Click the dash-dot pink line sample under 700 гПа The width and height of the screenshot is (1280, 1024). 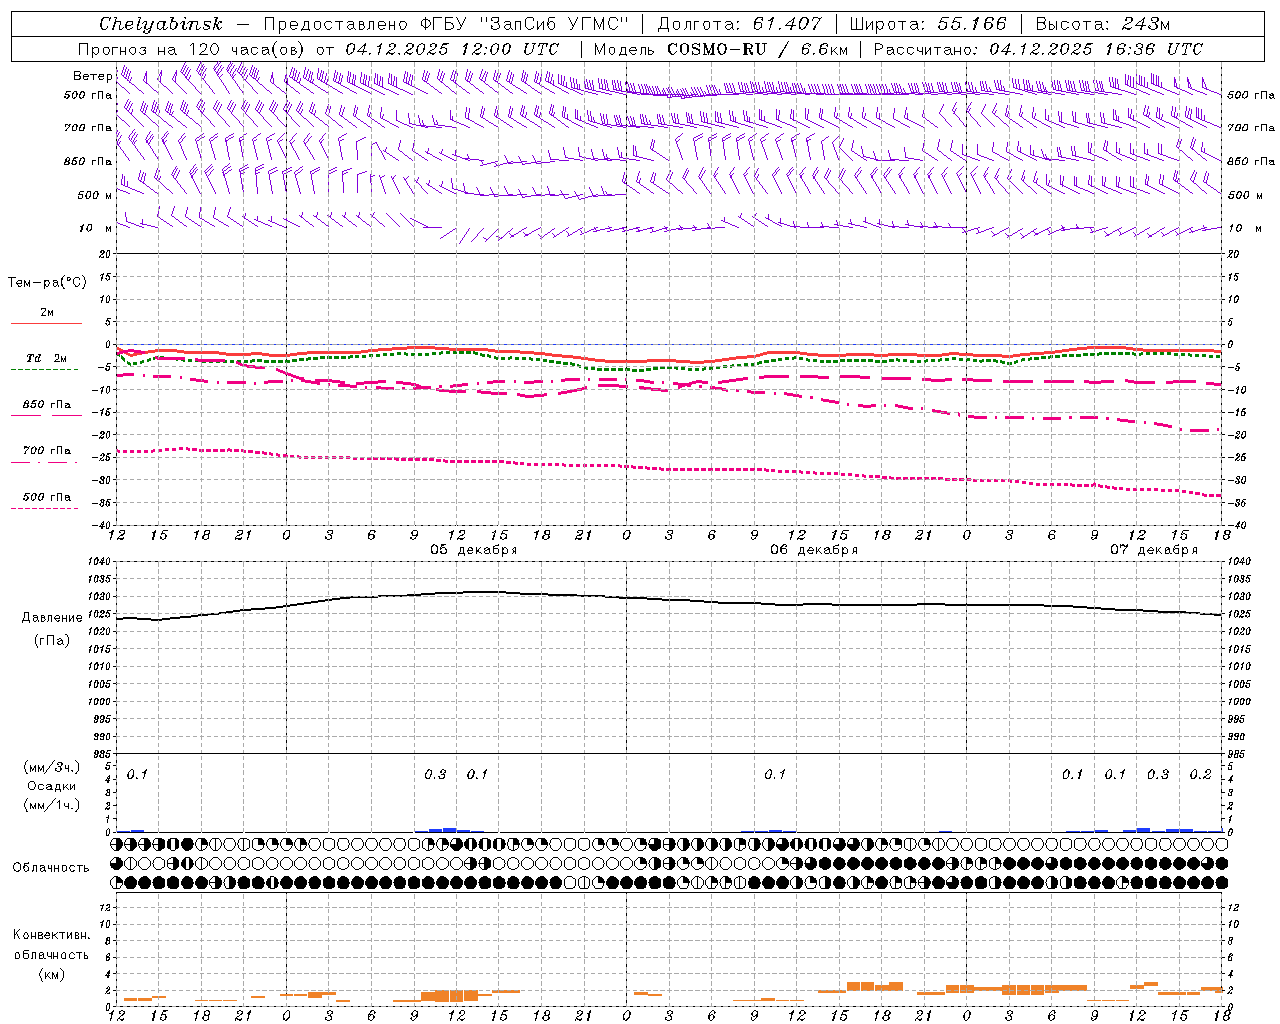click(x=44, y=462)
